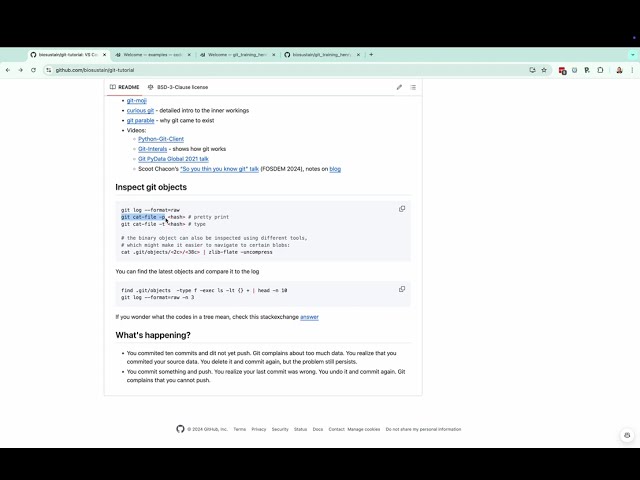Close the Welcome — examples tab
The image size is (640, 480).
click(189, 55)
